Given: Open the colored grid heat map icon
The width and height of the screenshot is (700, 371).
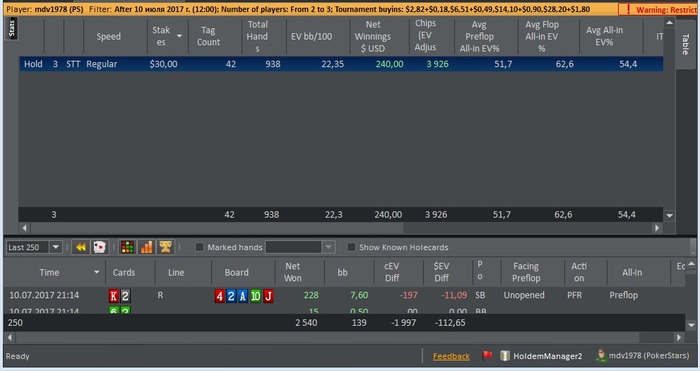Looking at the screenshot, I should tap(127, 247).
